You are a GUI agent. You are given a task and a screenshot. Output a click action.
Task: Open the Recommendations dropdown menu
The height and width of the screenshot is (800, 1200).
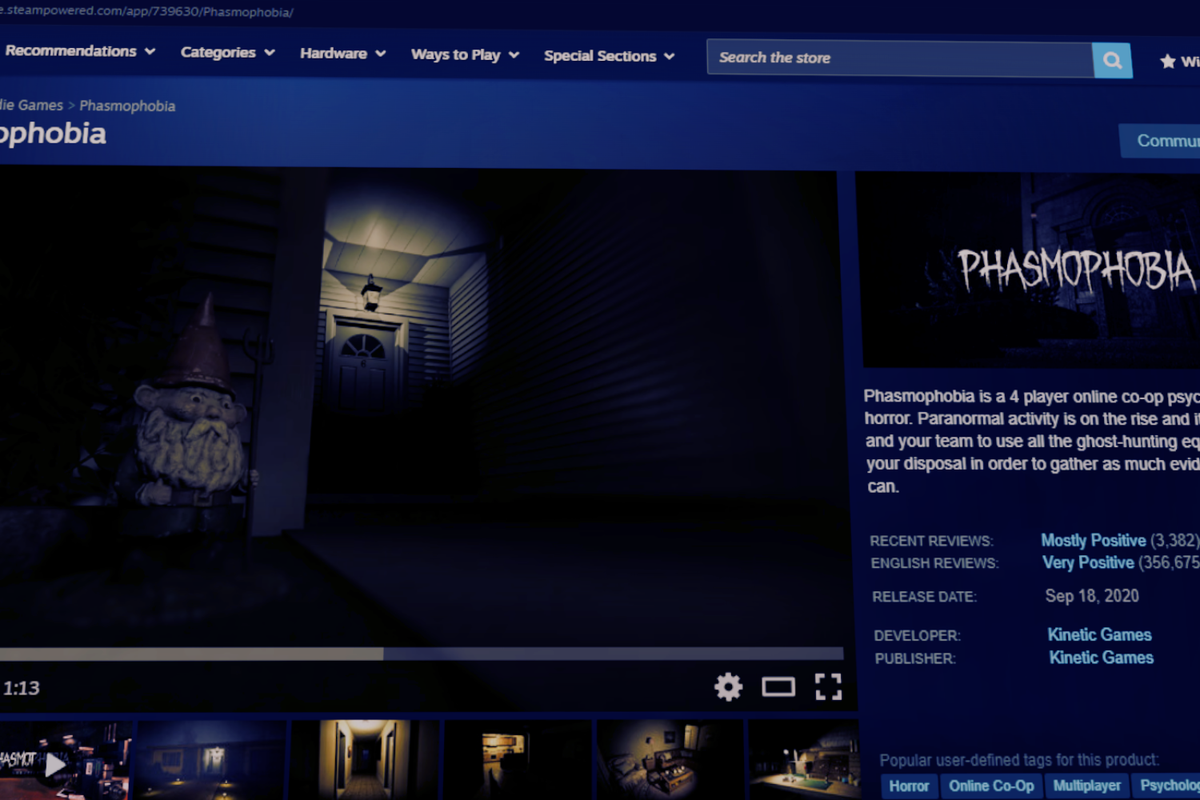coord(79,51)
